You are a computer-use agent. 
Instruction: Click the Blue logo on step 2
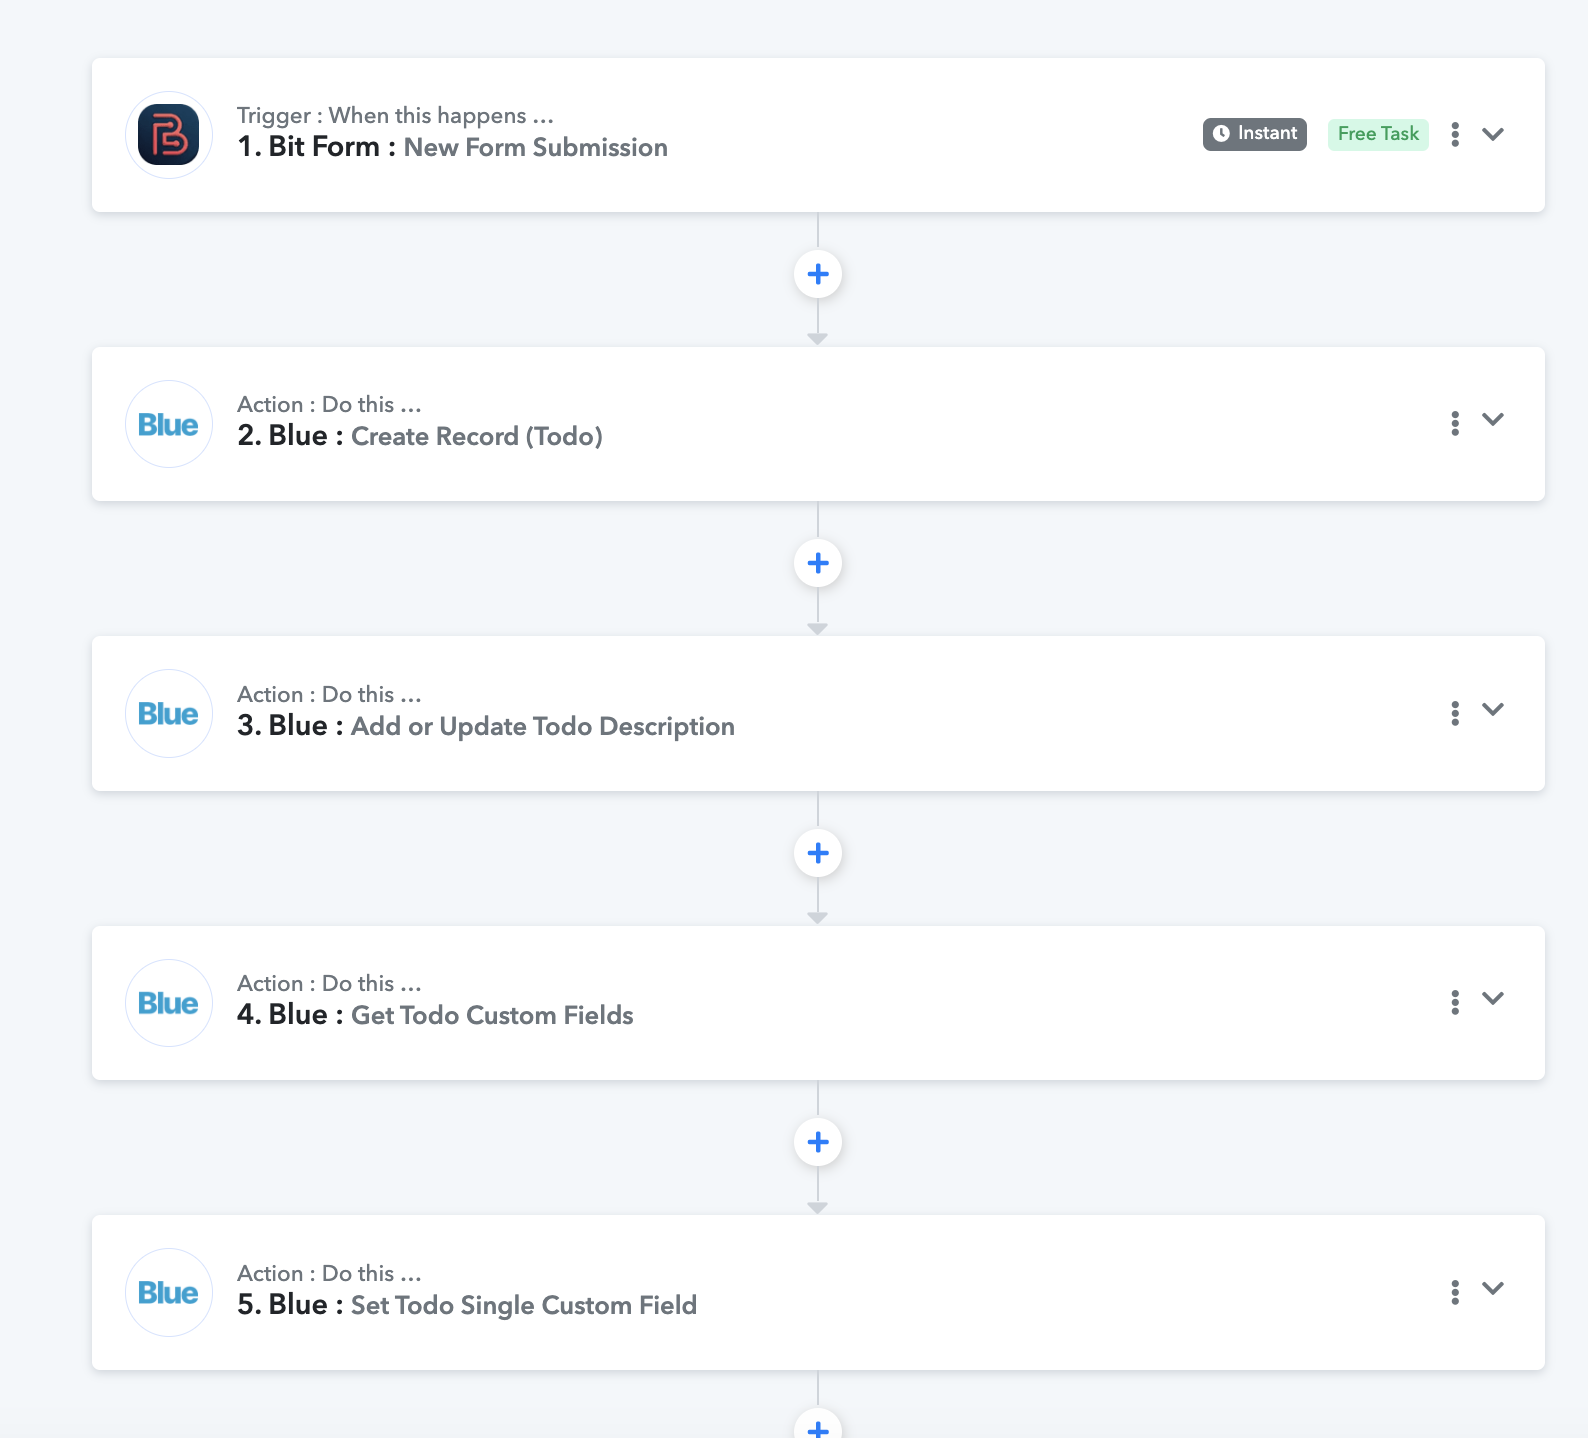168,424
